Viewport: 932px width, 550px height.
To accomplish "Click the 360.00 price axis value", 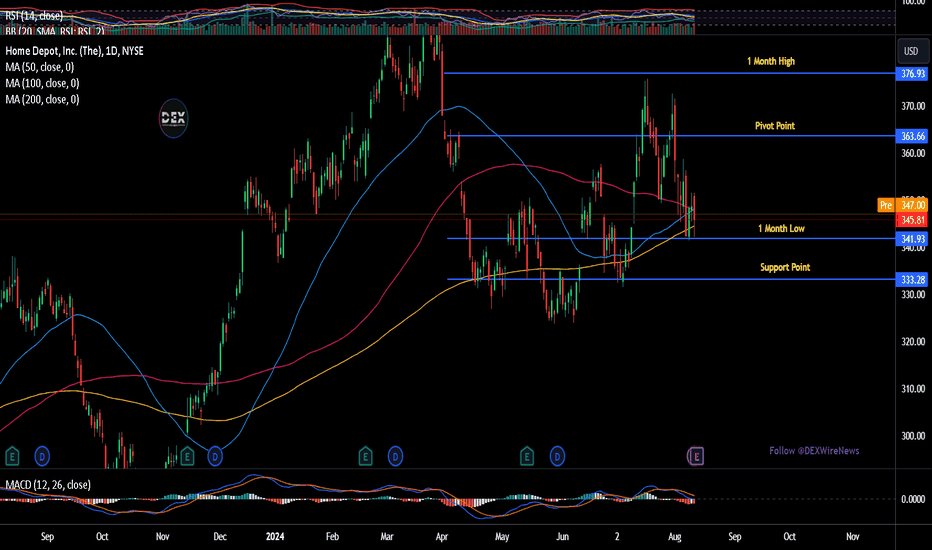I will [x=913, y=153].
